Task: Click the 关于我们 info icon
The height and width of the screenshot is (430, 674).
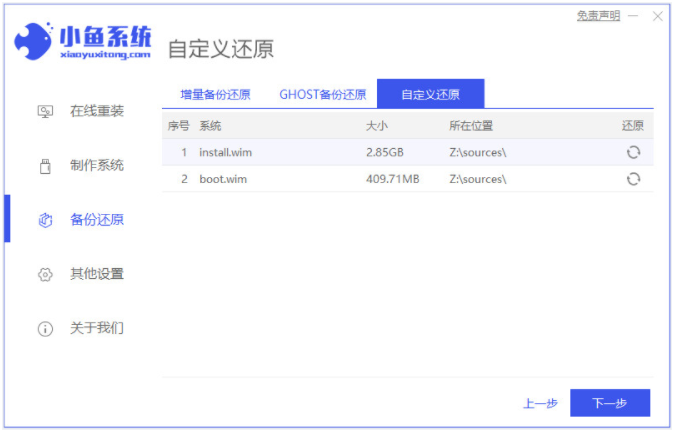Action: click(45, 328)
